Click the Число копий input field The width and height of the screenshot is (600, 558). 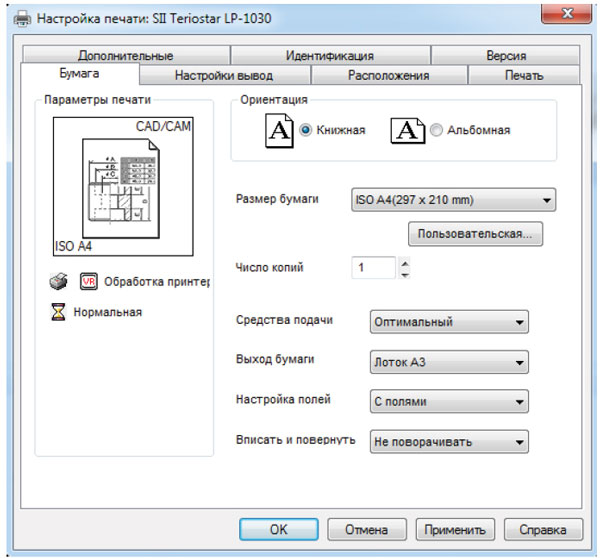coord(373,268)
